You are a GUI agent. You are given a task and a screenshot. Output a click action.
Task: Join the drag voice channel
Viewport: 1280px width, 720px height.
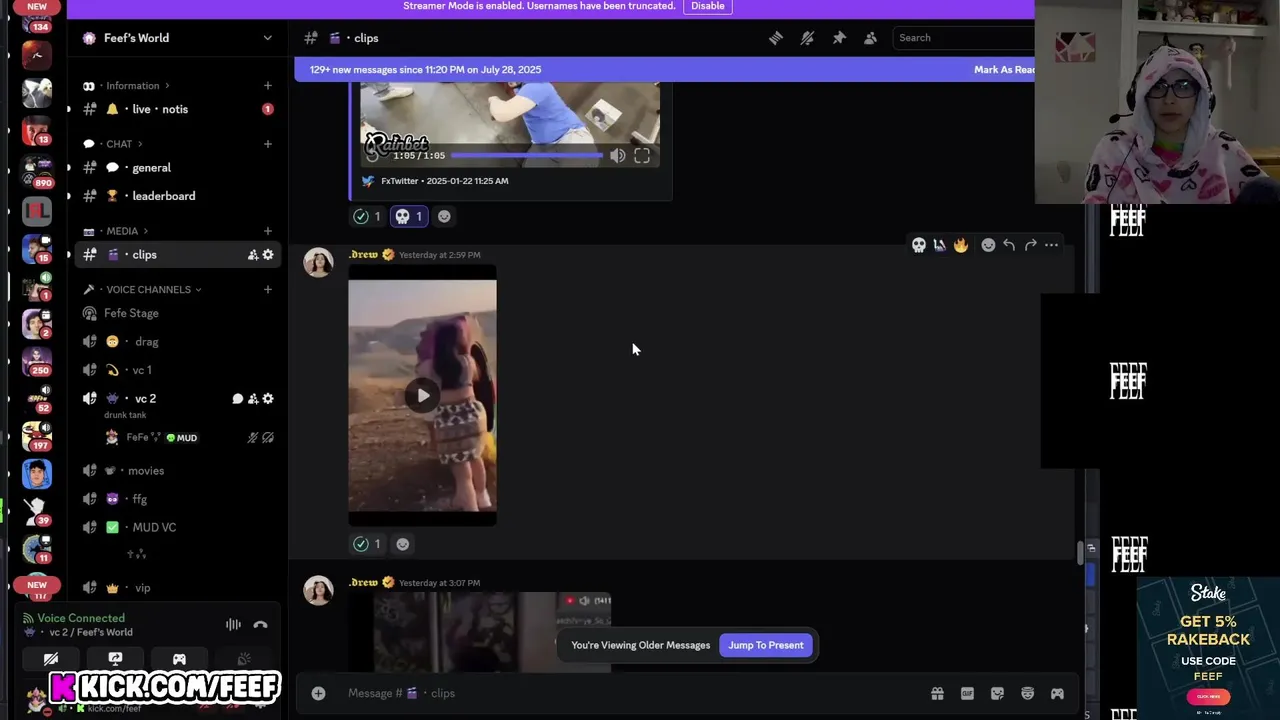tap(178, 342)
